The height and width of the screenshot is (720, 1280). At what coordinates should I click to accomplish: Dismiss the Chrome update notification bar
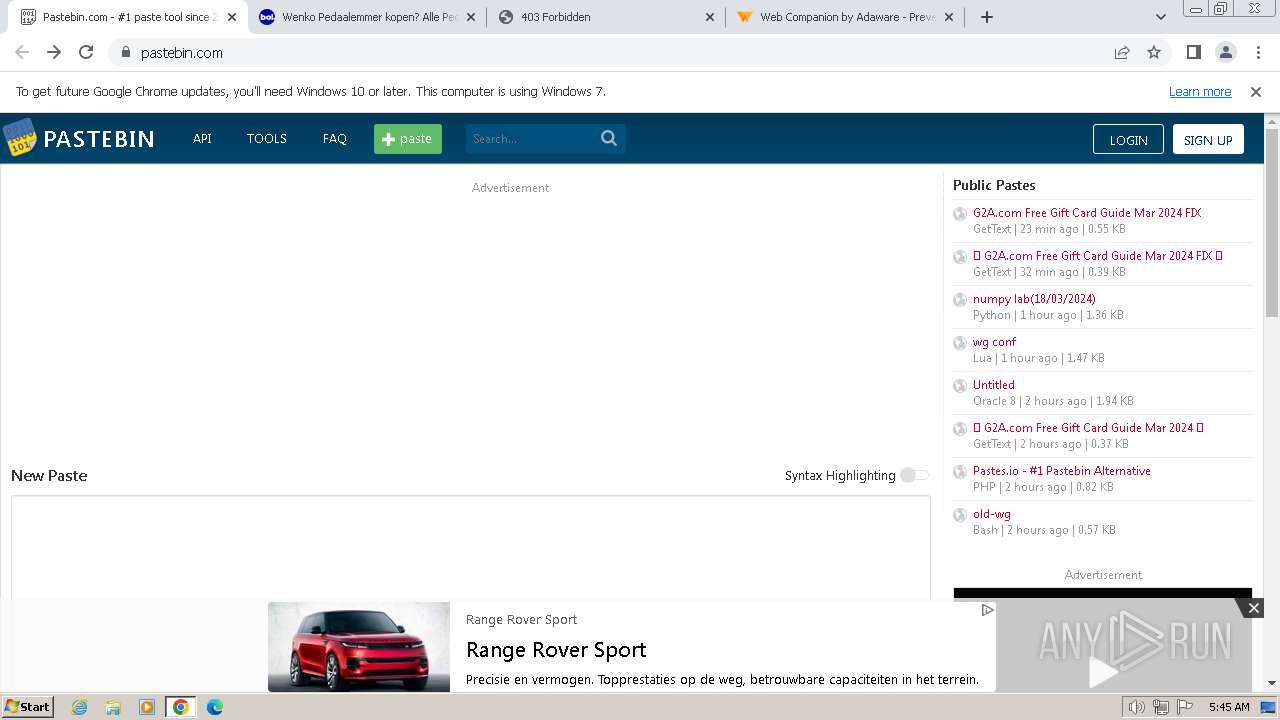1256,92
